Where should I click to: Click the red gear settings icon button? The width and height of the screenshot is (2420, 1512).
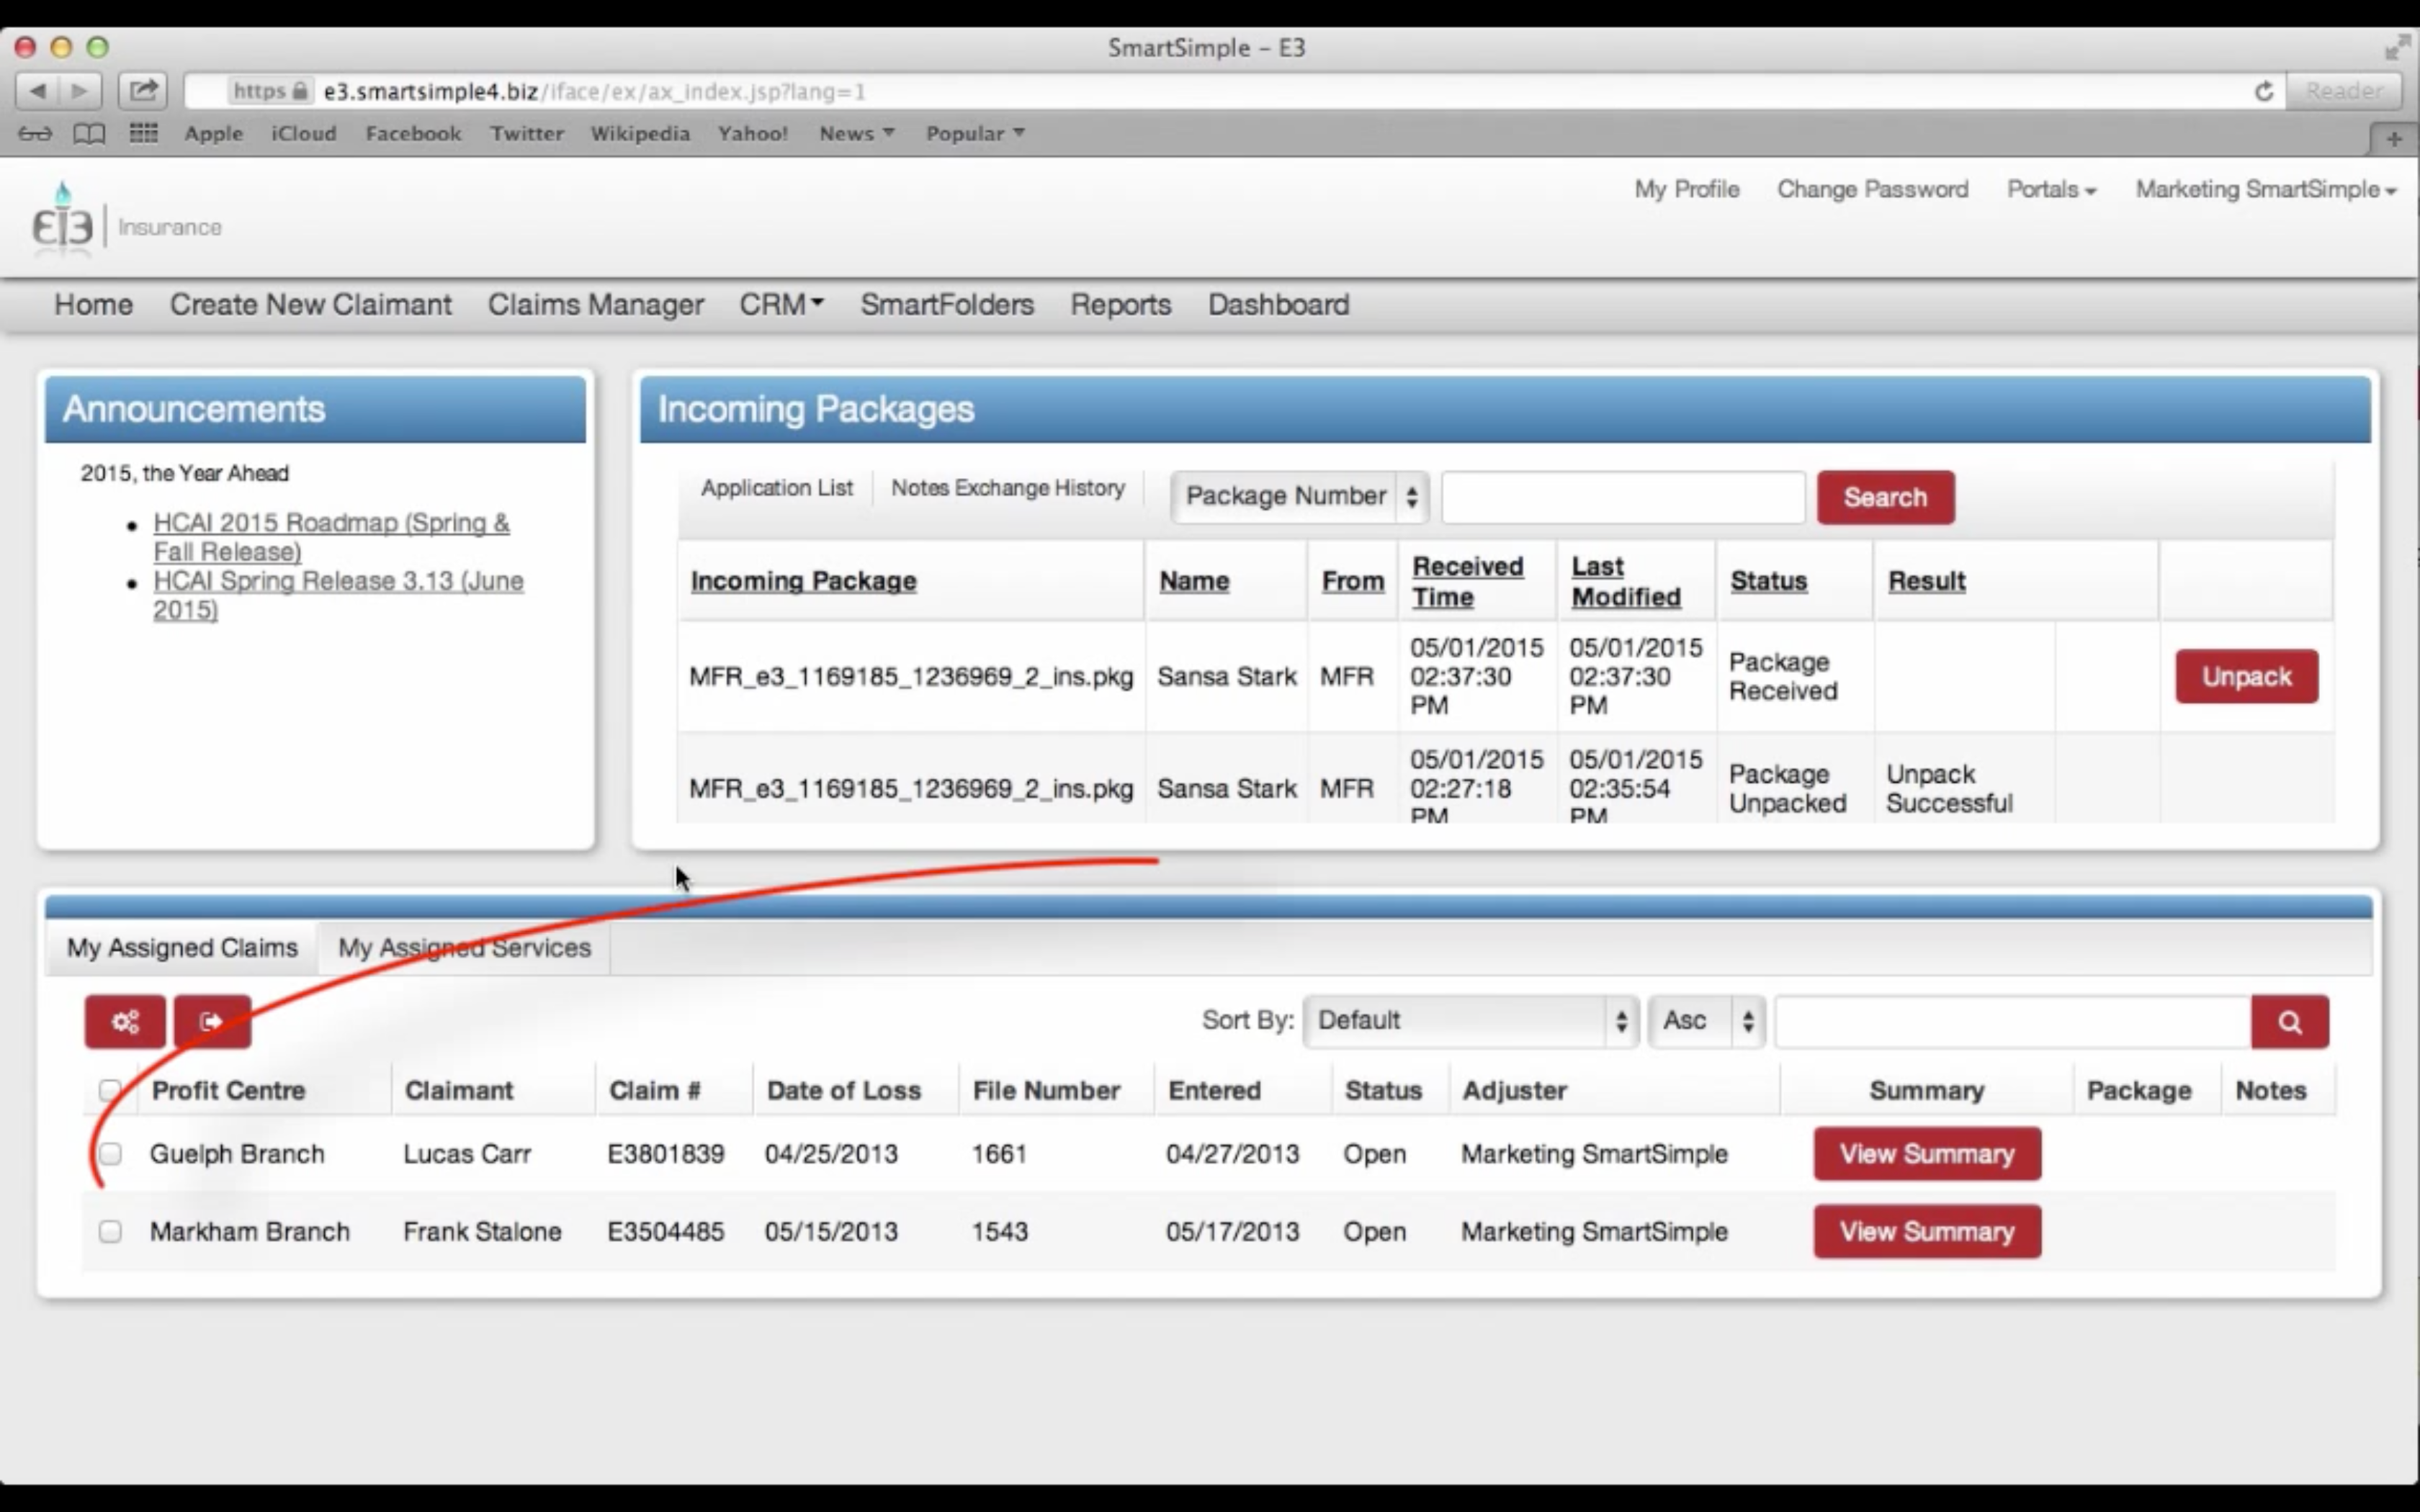125,1021
